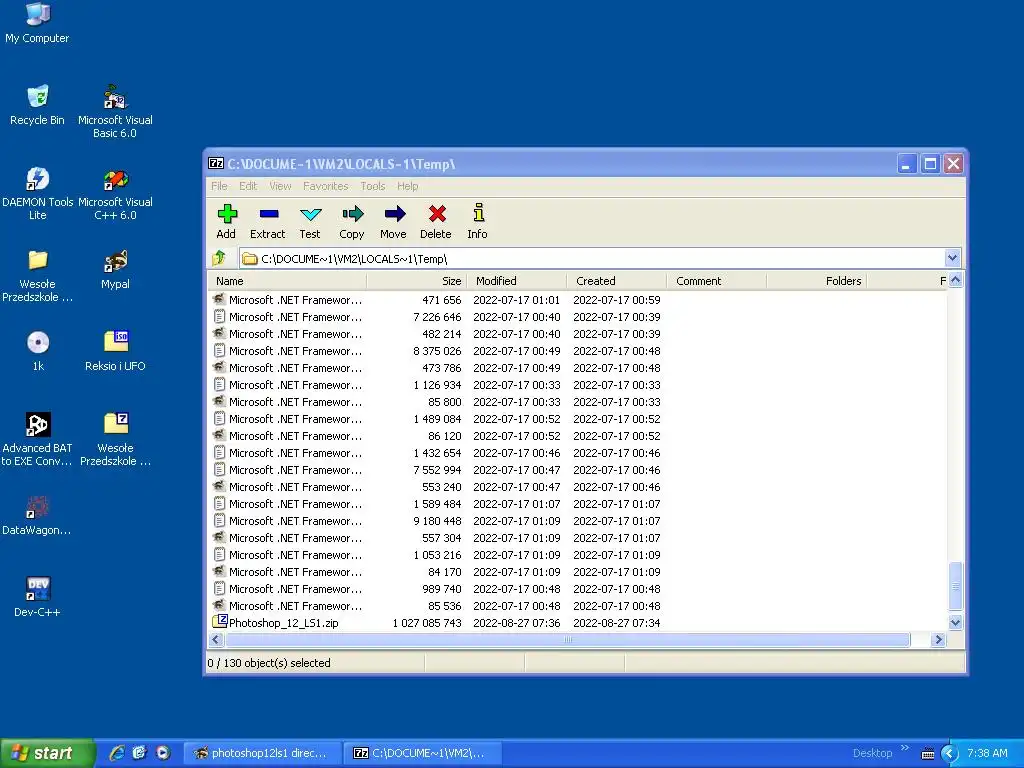The image size is (1024, 768).
Task: Select DAEMON Tools Lite desktop icon
Action: [x=37, y=193]
